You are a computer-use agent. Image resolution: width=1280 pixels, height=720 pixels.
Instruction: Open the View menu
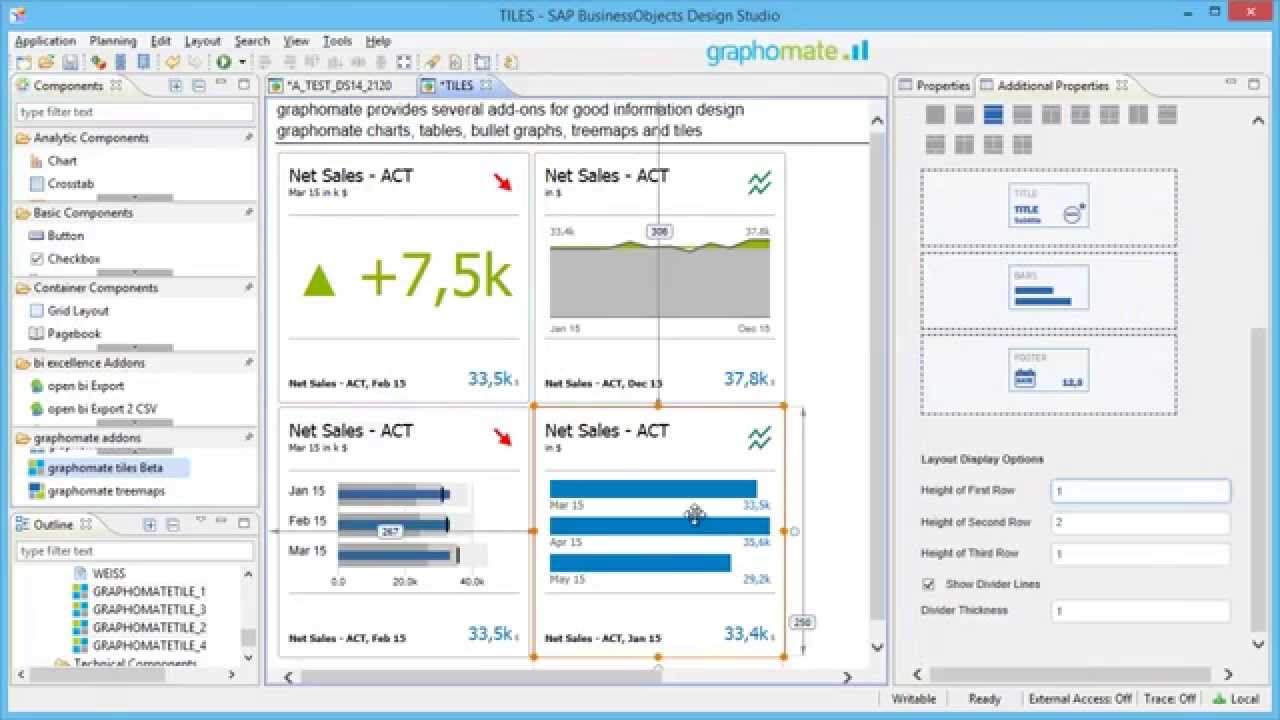click(296, 41)
